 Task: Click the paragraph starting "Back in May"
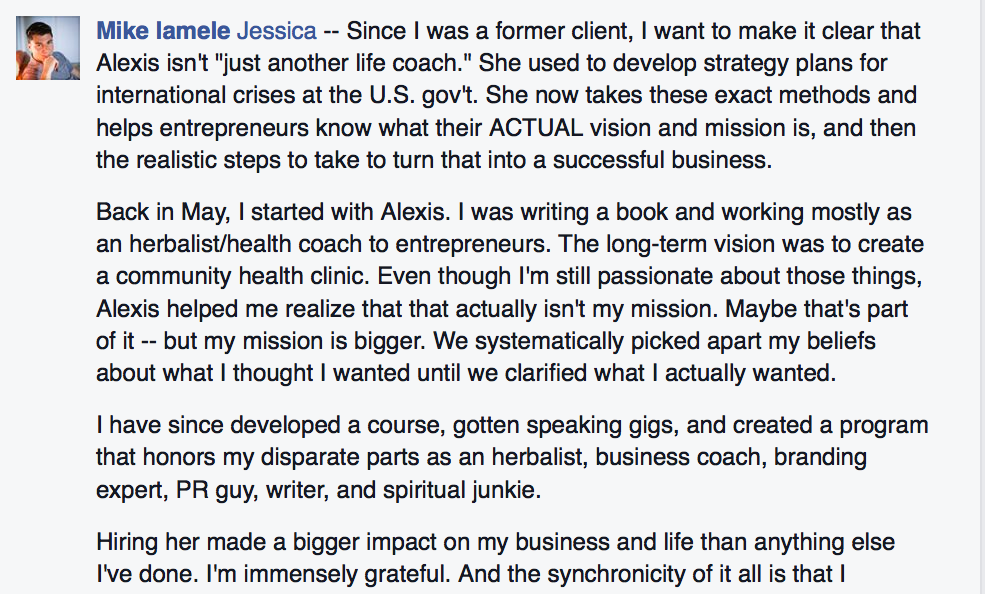510,293
